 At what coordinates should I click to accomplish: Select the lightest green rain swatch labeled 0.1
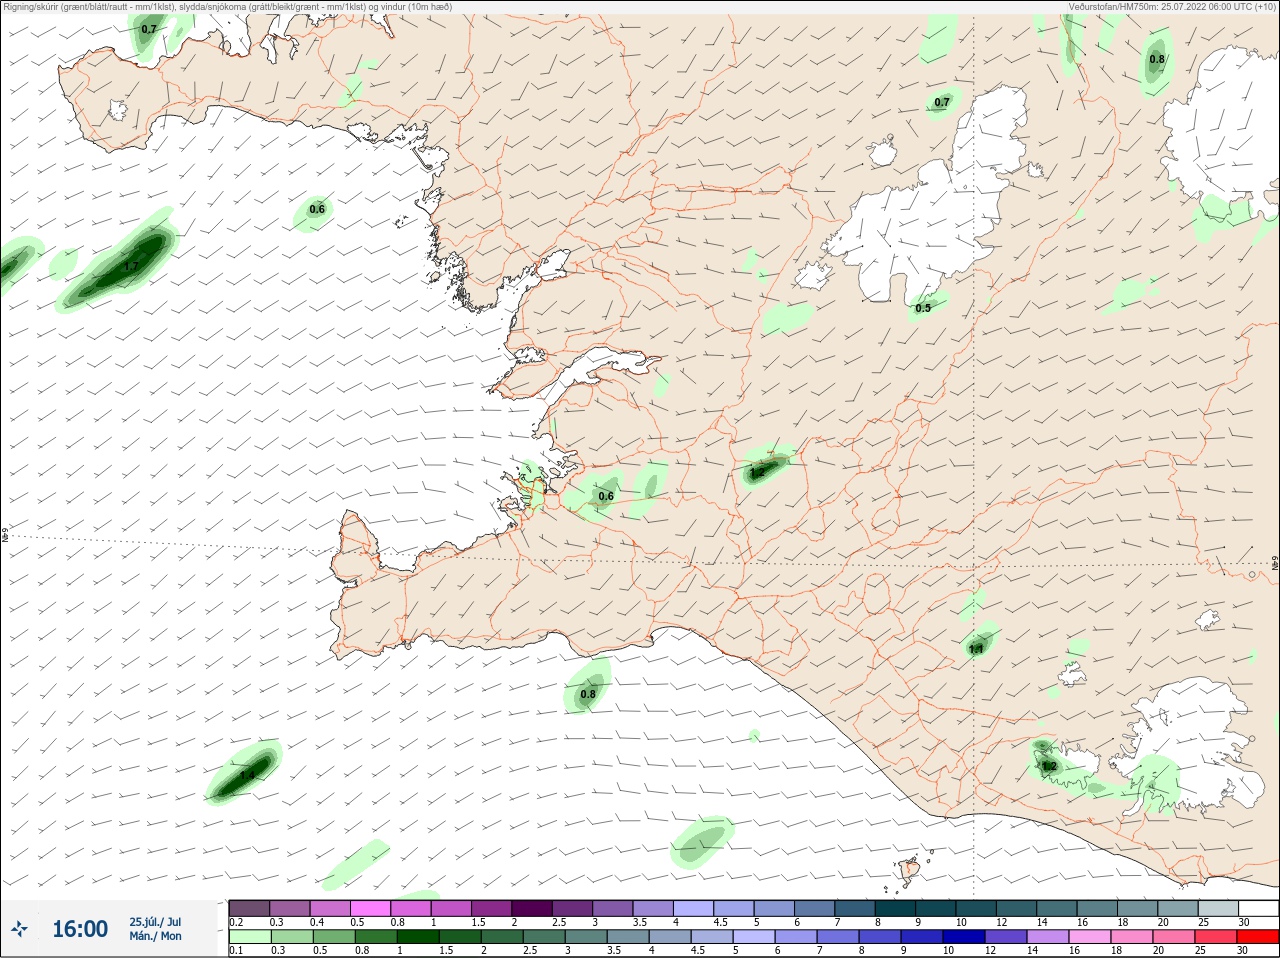coord(249,937)
